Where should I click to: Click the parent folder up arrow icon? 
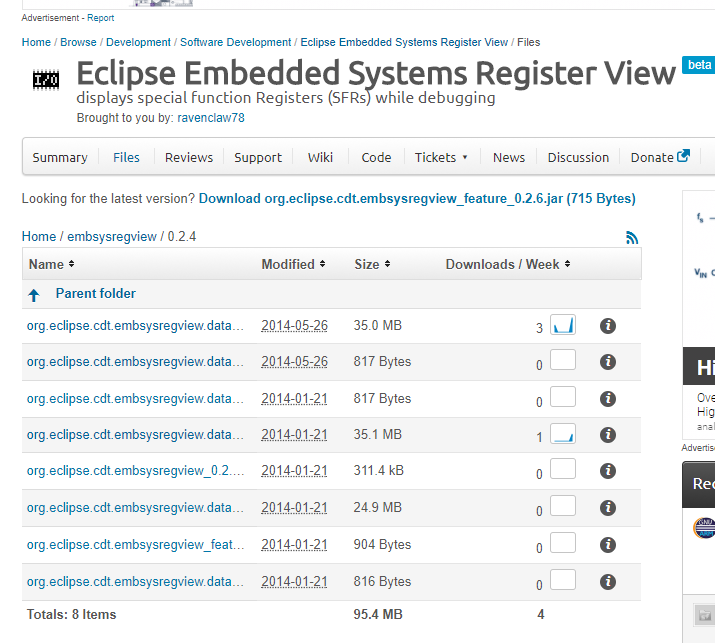34,295
